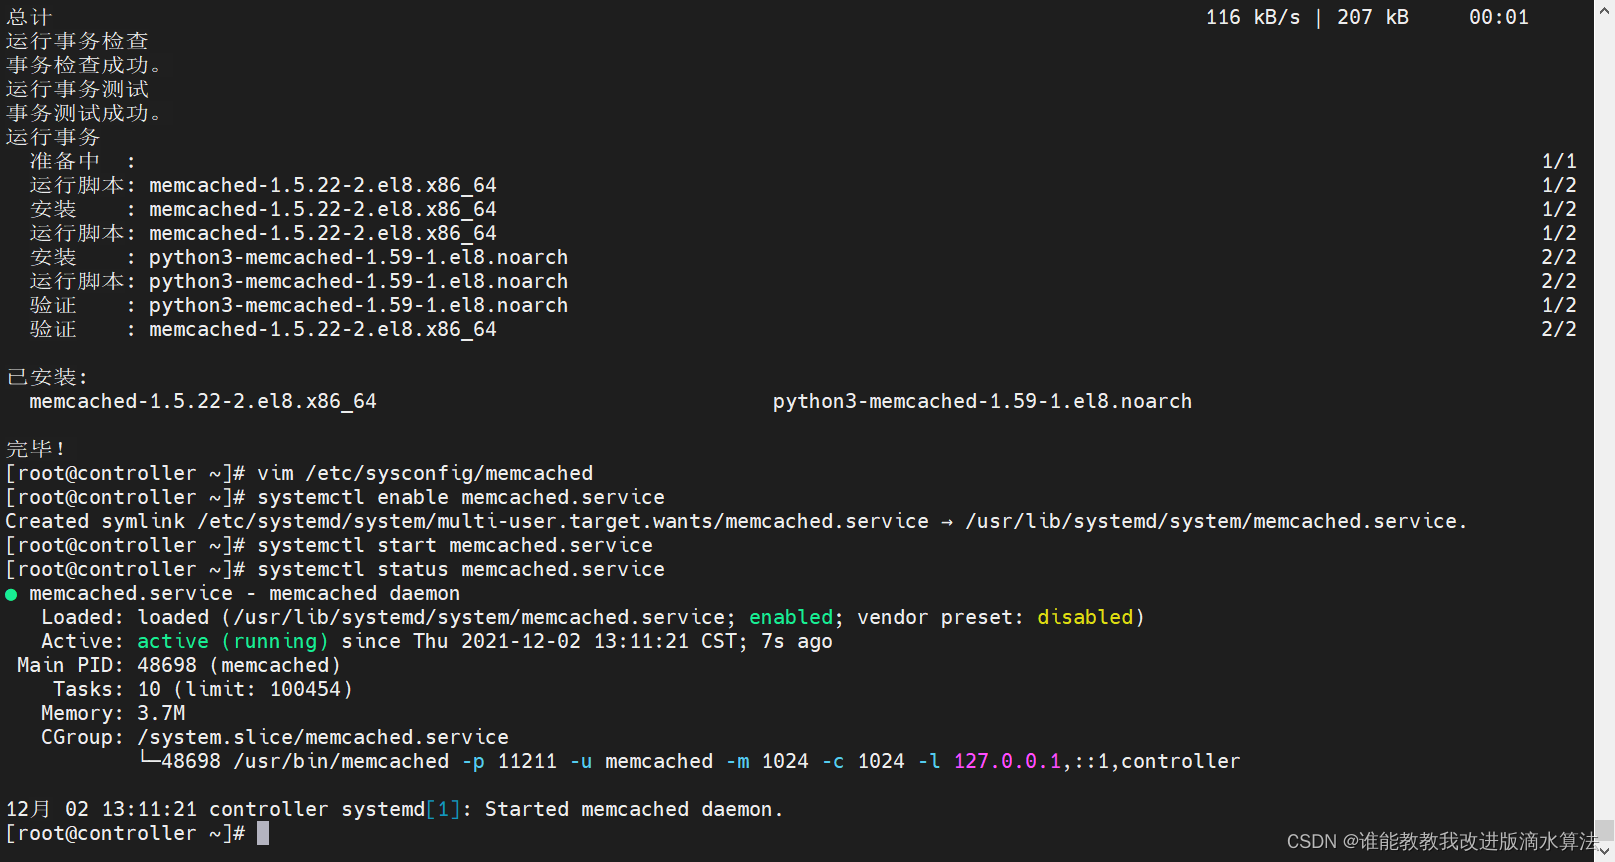Click the '准备中' row label
Viewport: 1615px width, 862px height.
pyautogui.click(x=65, y=161)
